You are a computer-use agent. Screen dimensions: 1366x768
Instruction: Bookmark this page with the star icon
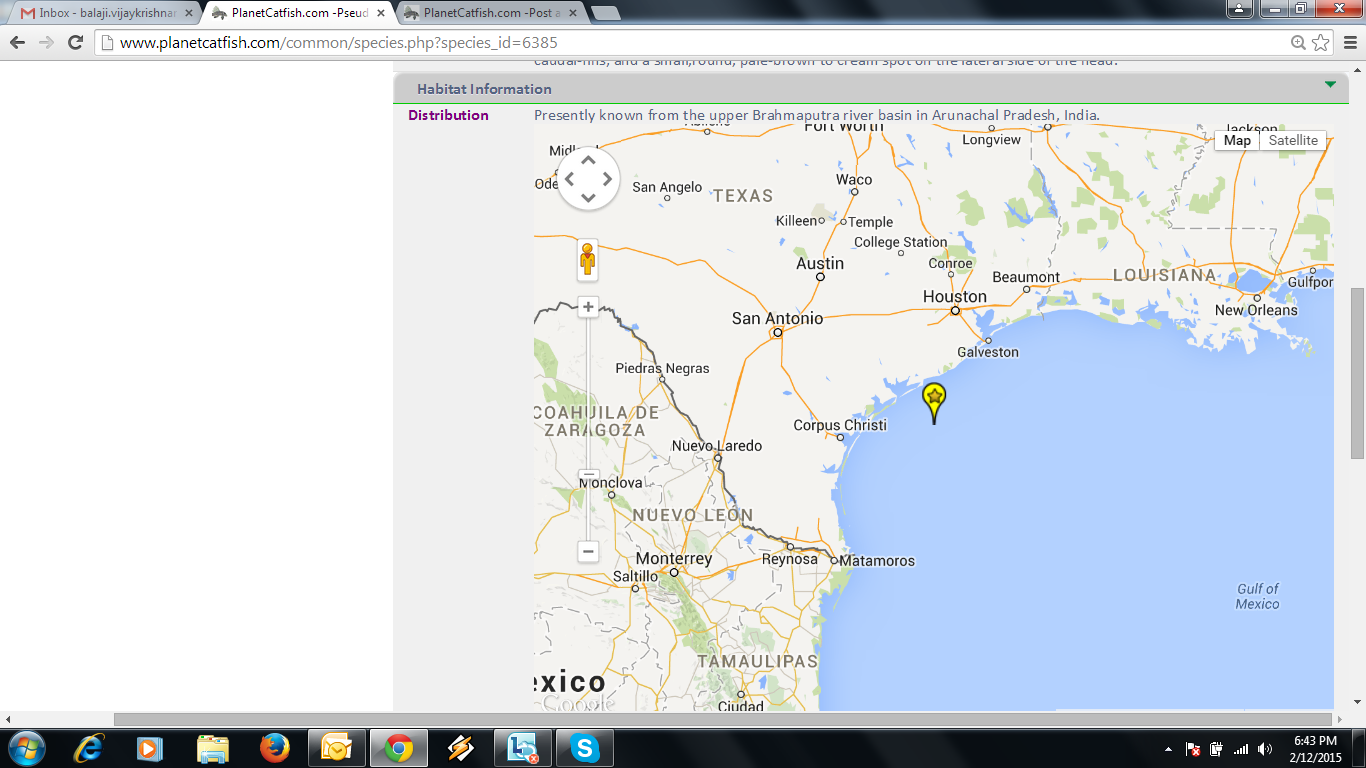[1321, 42]
